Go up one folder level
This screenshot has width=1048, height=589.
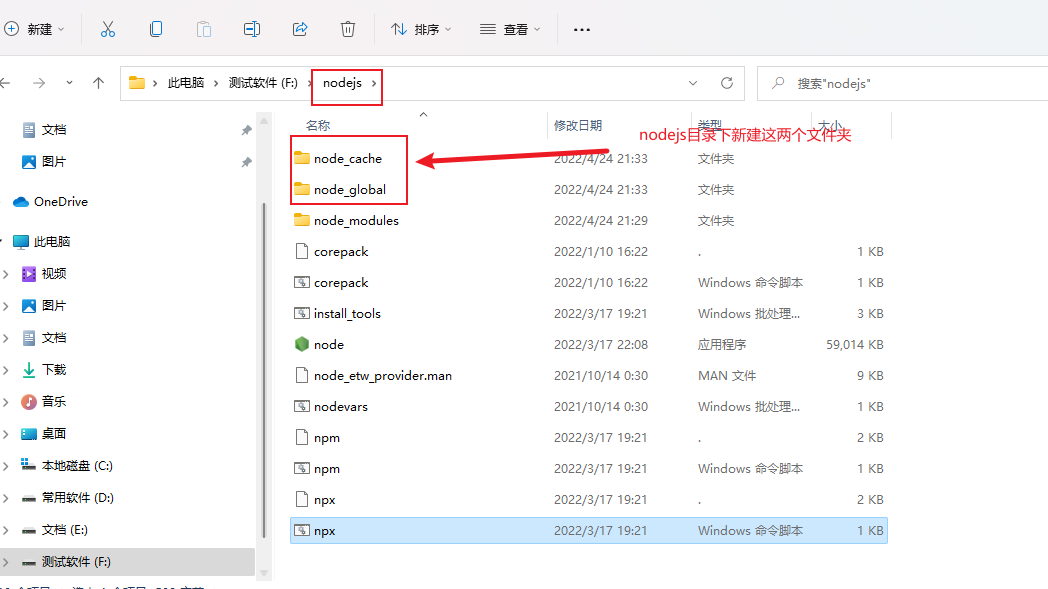coord(98,83)
